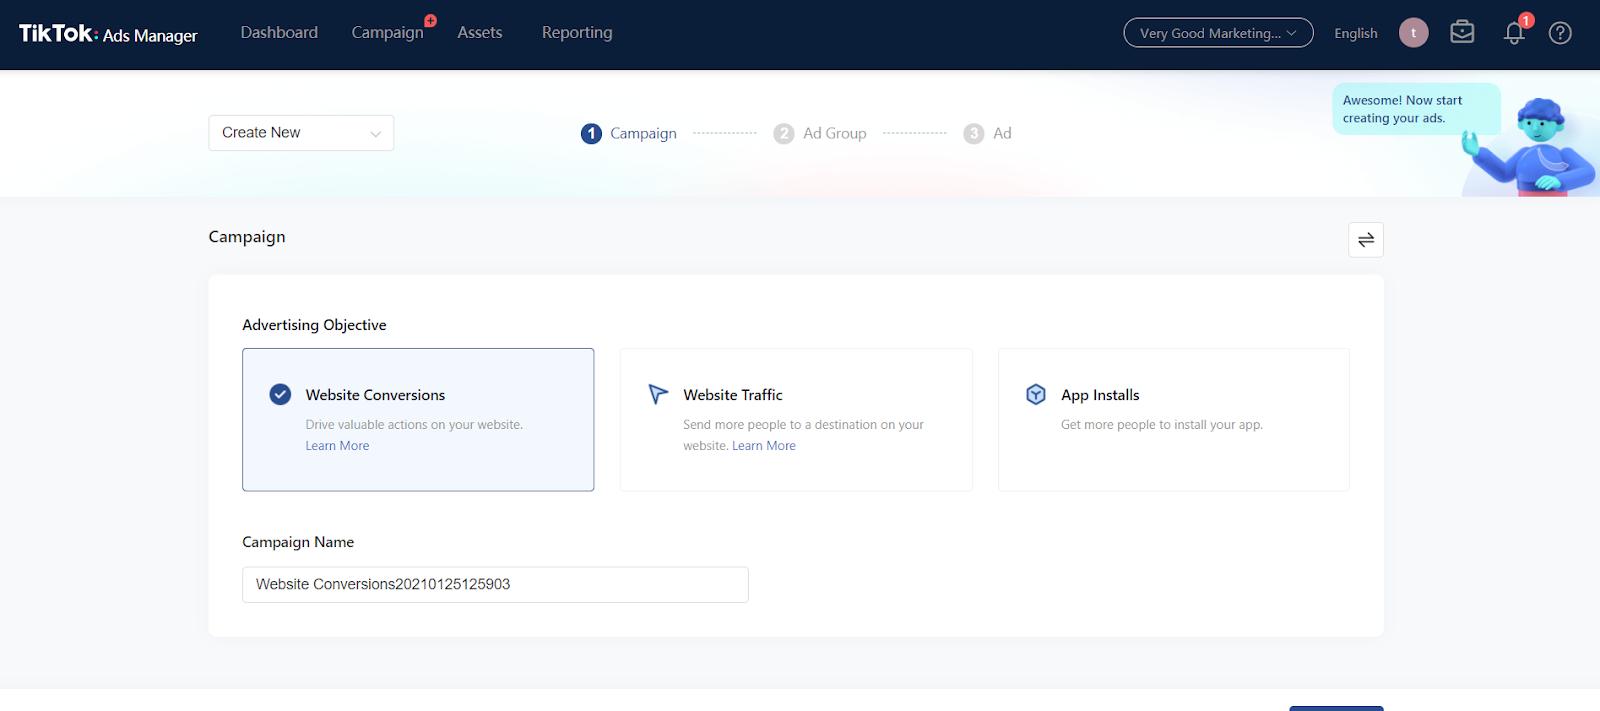
Task: Go to the Dashboard menu
Action: [x=279, y=32]
